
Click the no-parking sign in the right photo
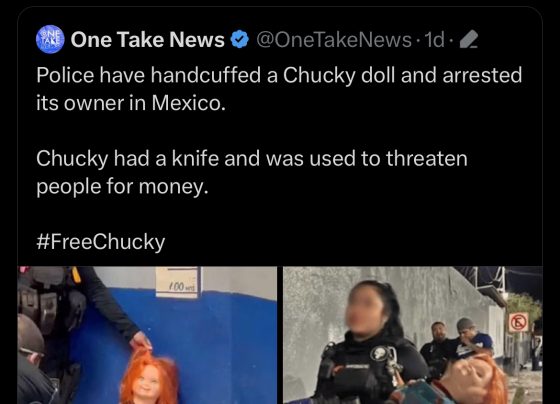519,323
